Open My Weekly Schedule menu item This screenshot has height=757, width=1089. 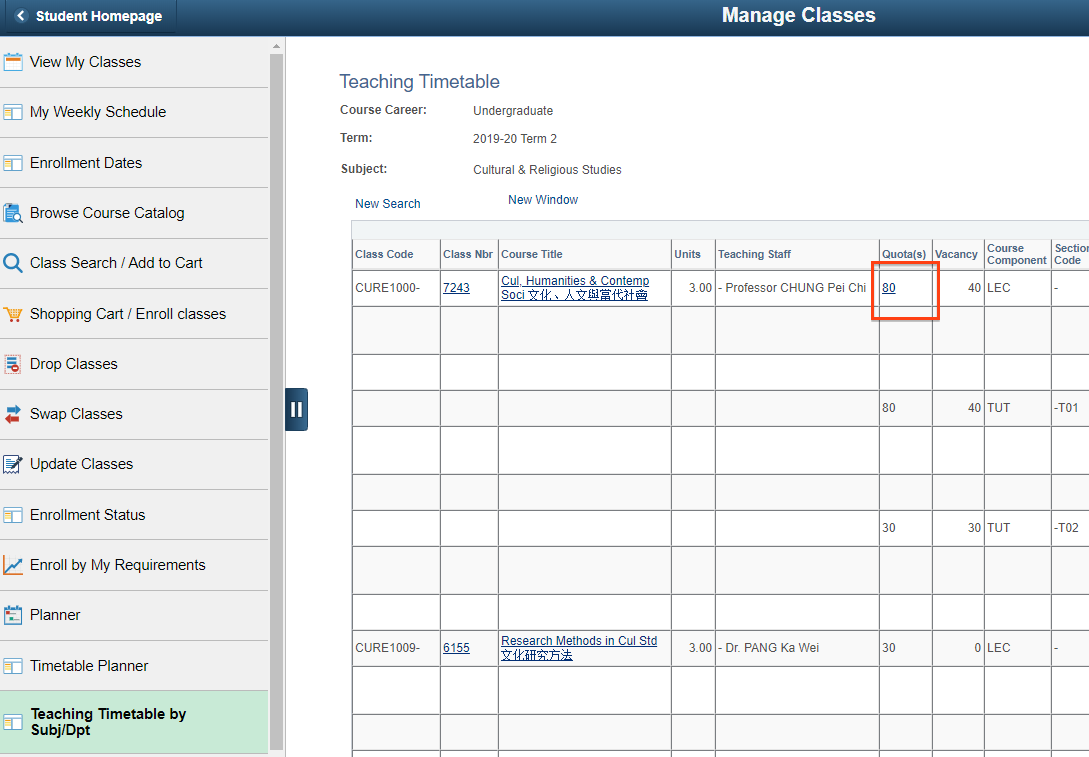[98, 112]
